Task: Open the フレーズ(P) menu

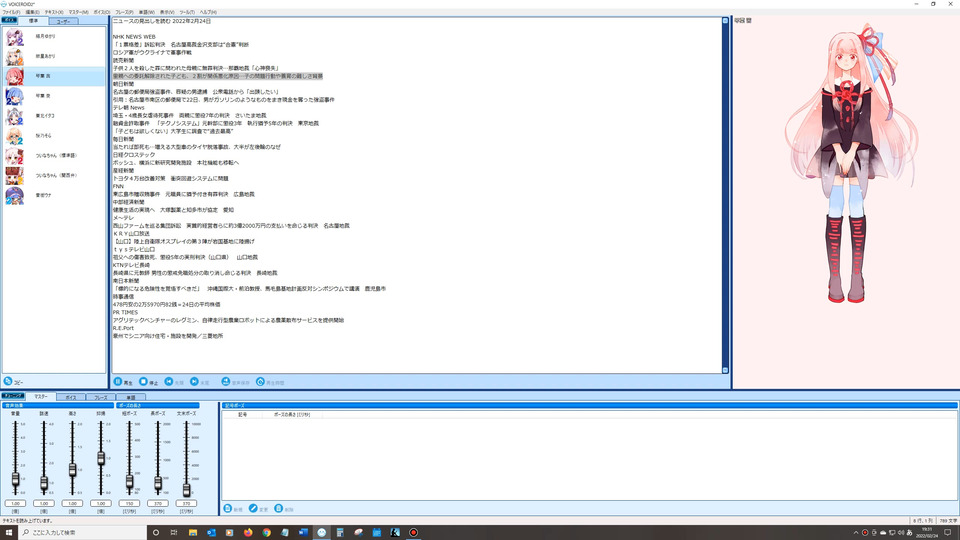Action: (x=124, y=12)
